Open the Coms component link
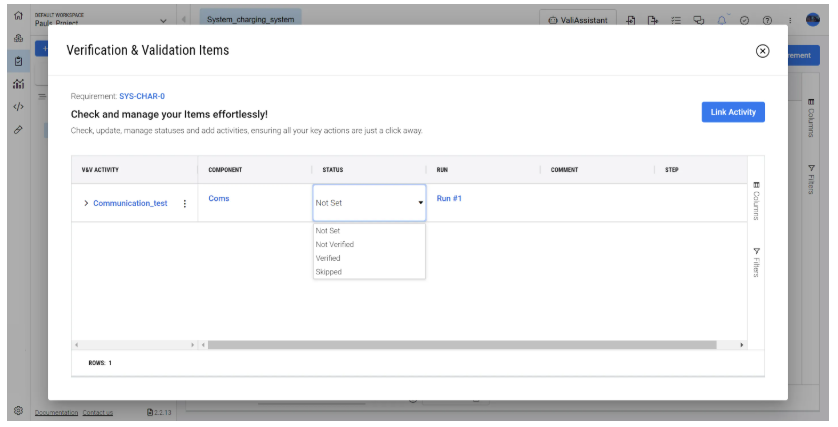Screen dimensions: 838x427 point(219,198)
